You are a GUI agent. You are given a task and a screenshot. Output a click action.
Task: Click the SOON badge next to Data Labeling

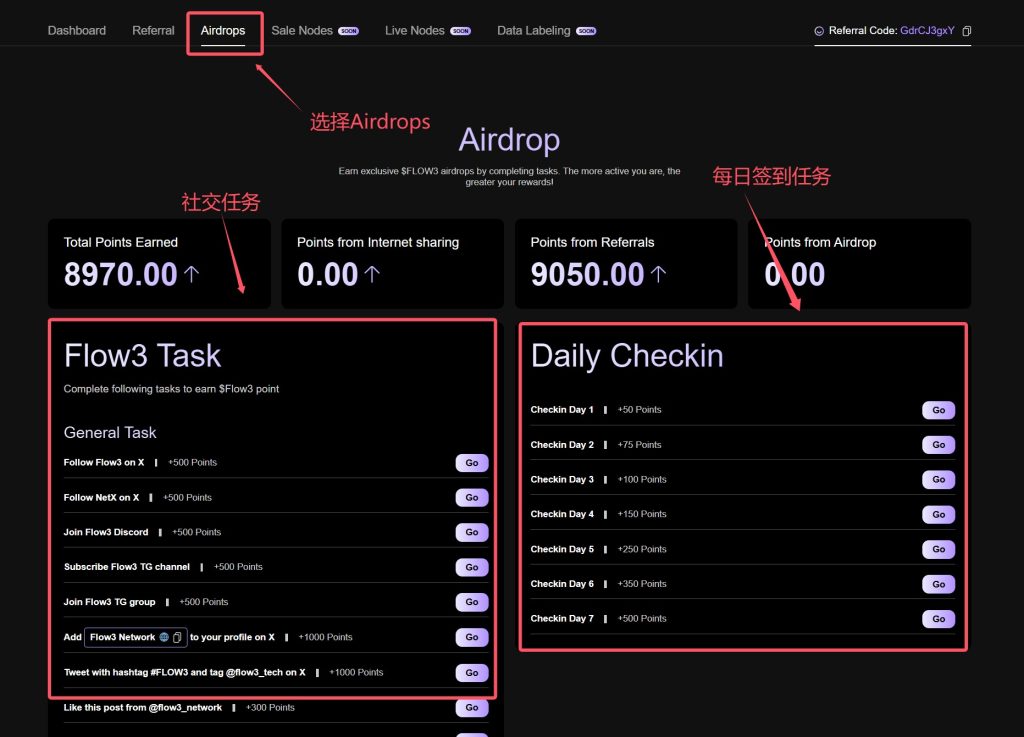[x=586, y=31]
